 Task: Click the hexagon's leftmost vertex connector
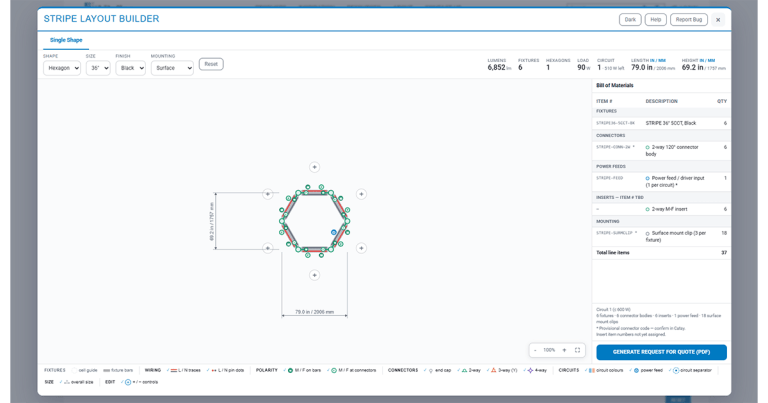pos(282,221)
